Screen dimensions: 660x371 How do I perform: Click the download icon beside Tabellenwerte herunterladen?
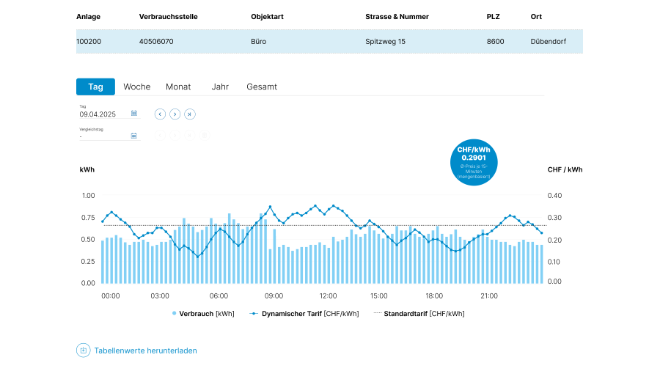pos(83,350)
